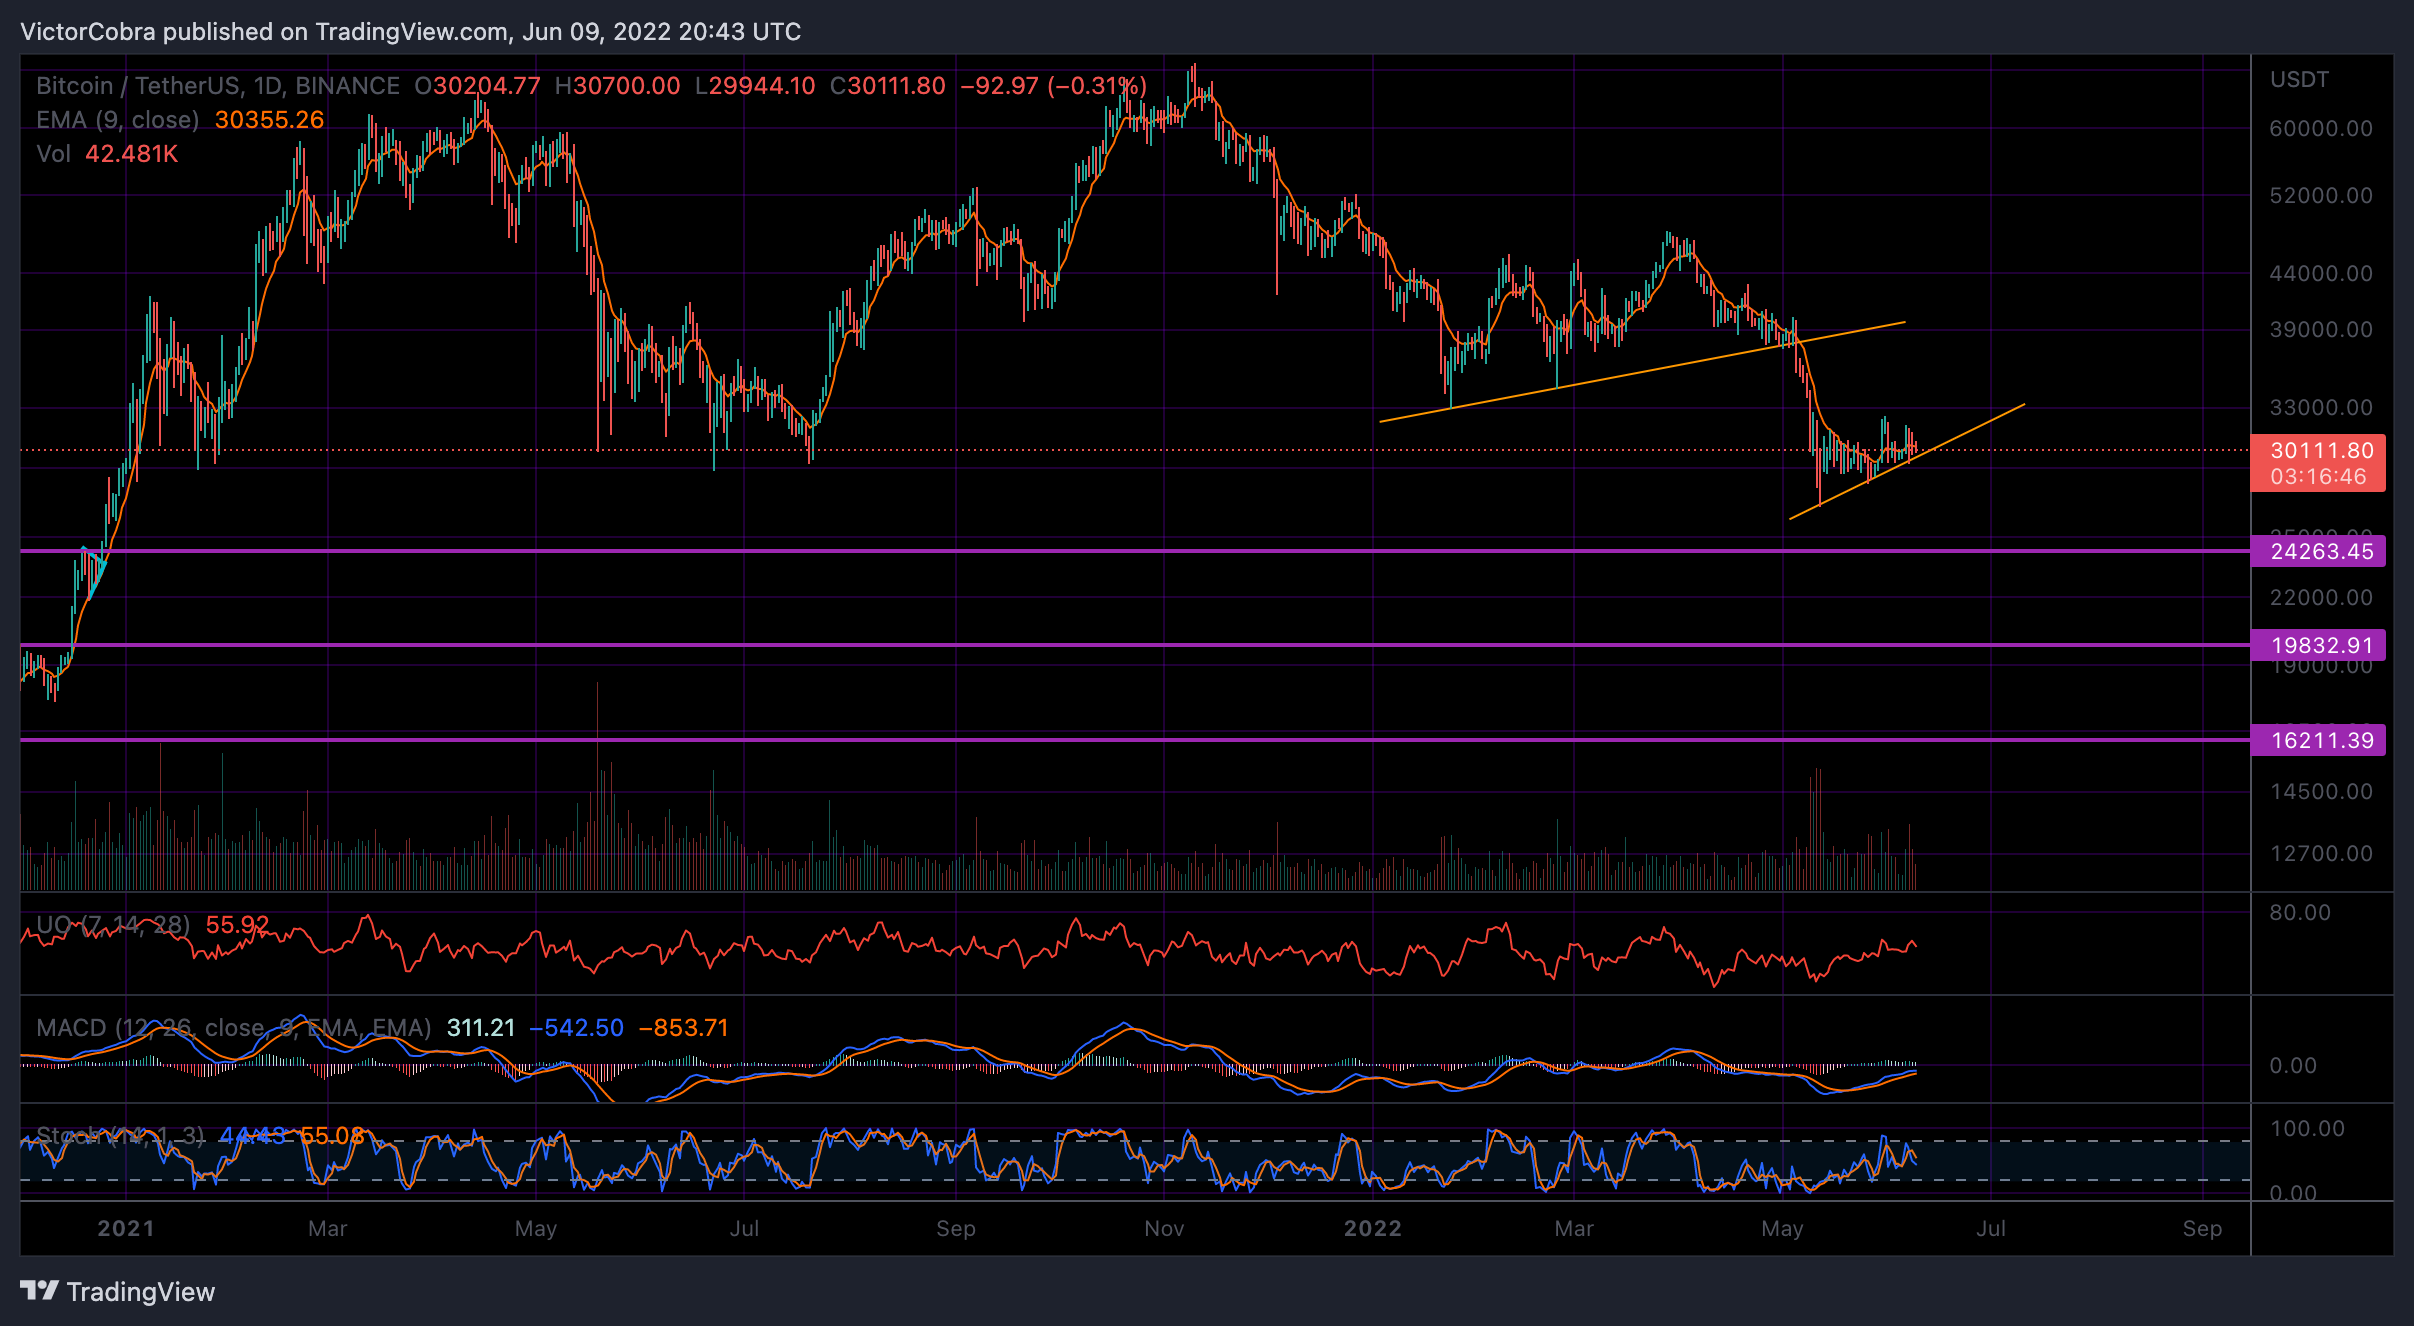
Task: Click the UO (7, 14, 28) indicator label
Action: tap(113, 925)
